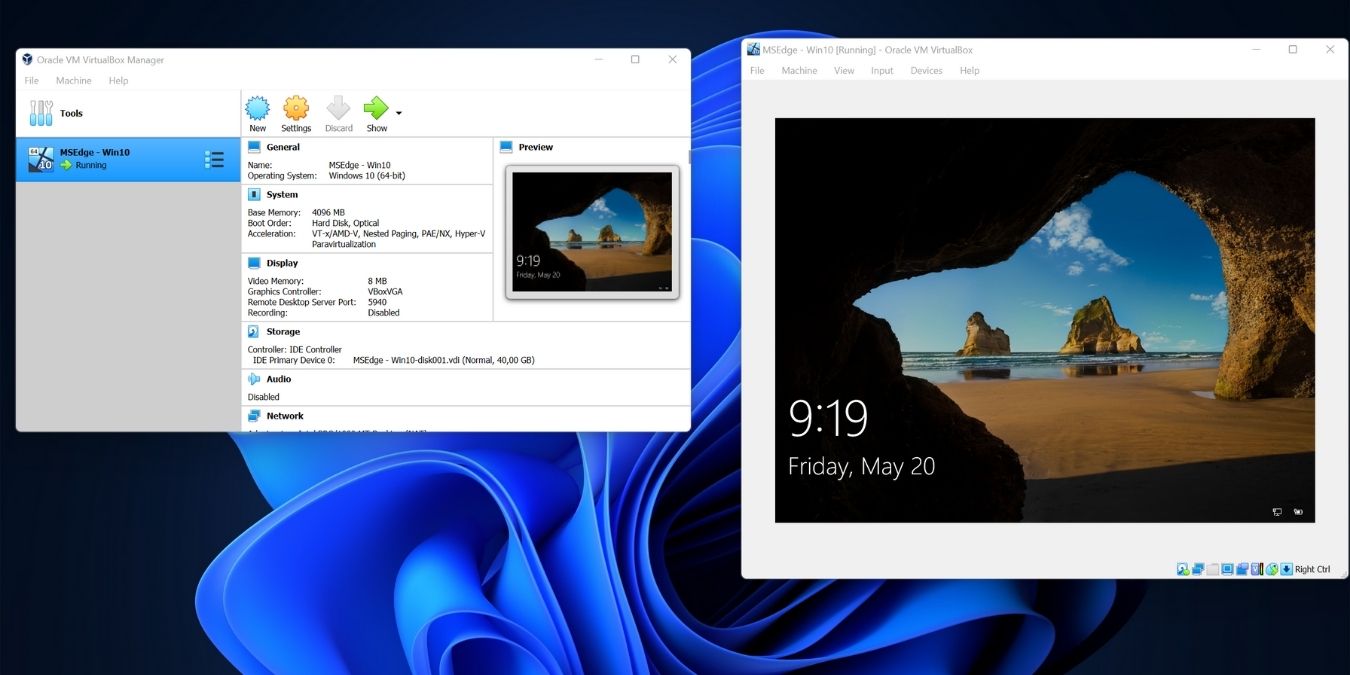Click the hard disk activity icon in status bar
The image size is (1350, 675).
click(x=1183, y=568)
